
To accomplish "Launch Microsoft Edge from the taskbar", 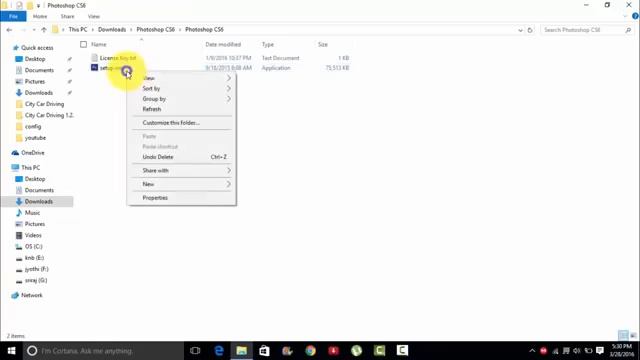I will (x=219, y=351).
